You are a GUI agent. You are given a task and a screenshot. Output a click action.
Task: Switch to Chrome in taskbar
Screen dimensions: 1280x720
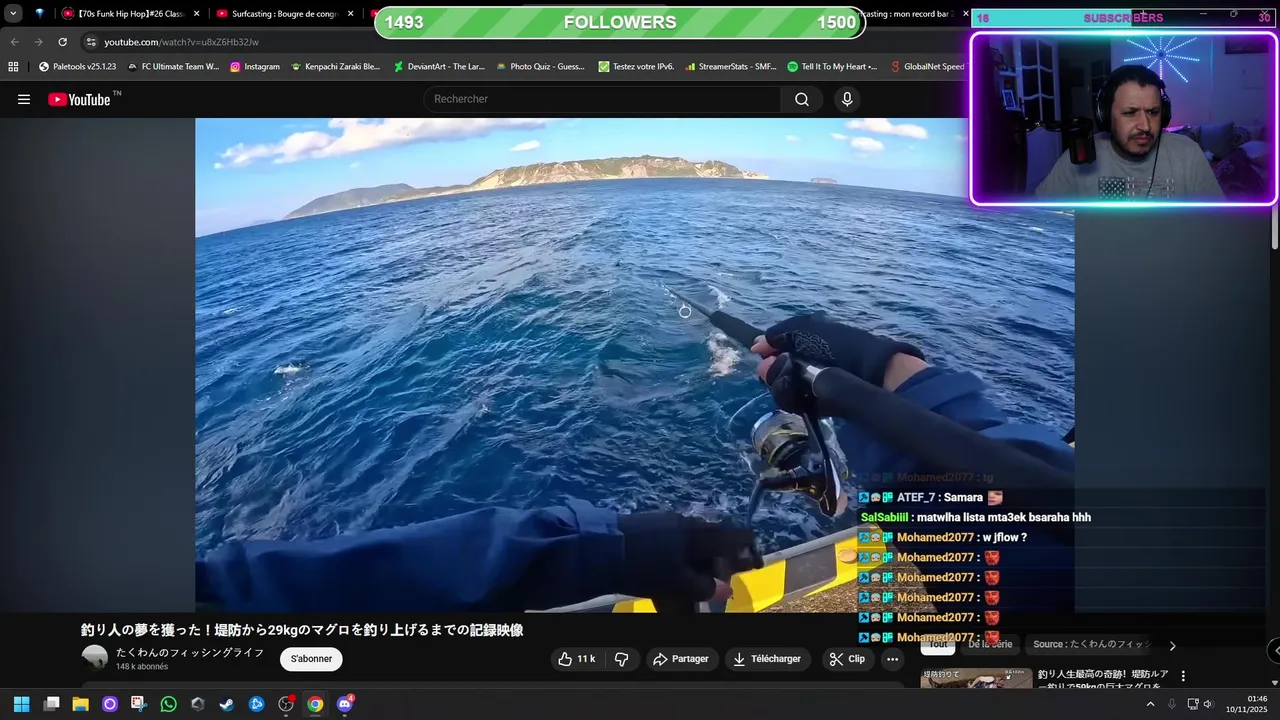[315, 704]
